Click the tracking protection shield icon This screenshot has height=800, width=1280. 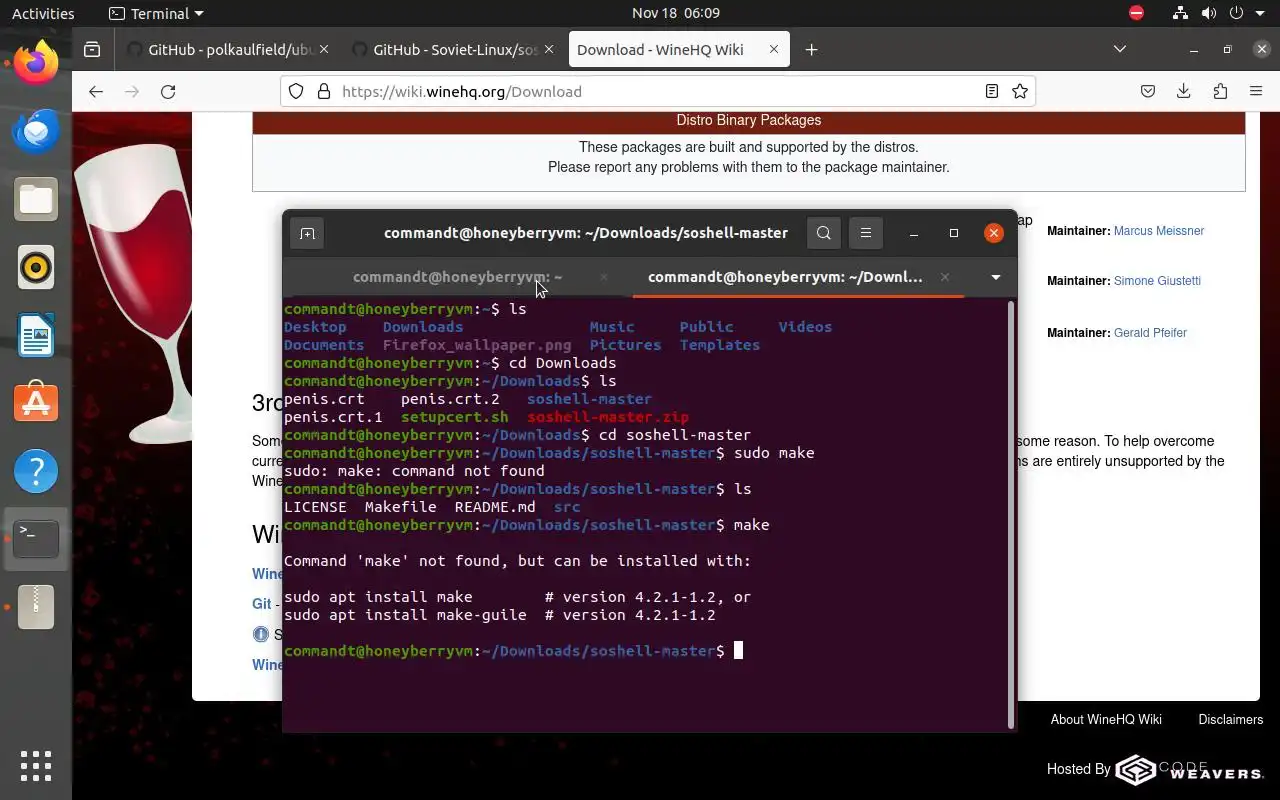296,91
